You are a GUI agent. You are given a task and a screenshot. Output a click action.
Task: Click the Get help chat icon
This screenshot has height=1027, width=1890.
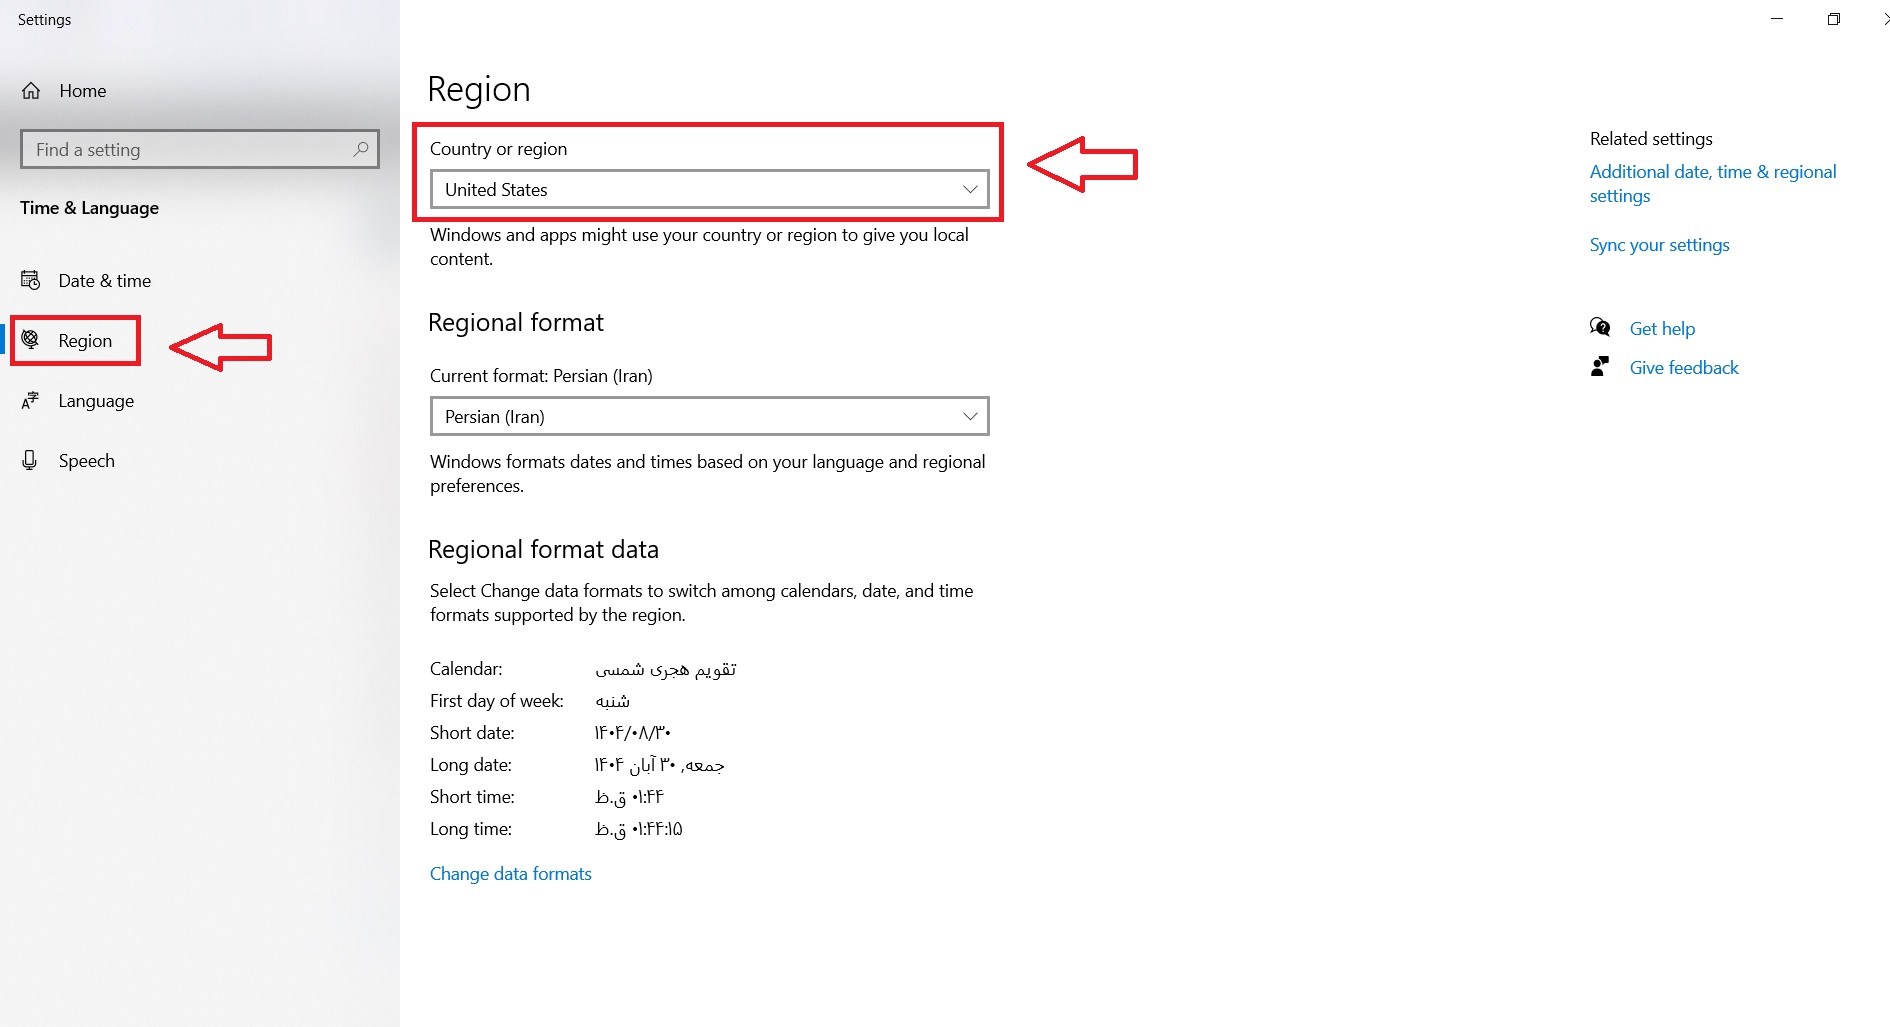1600,328
